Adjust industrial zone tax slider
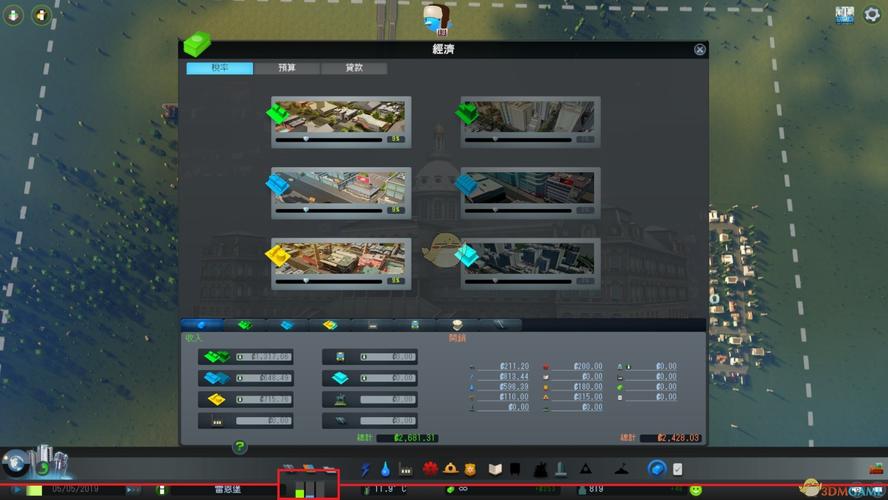Image resolution: width=888 pixels, height=500 pixels. tap(328, 280)
